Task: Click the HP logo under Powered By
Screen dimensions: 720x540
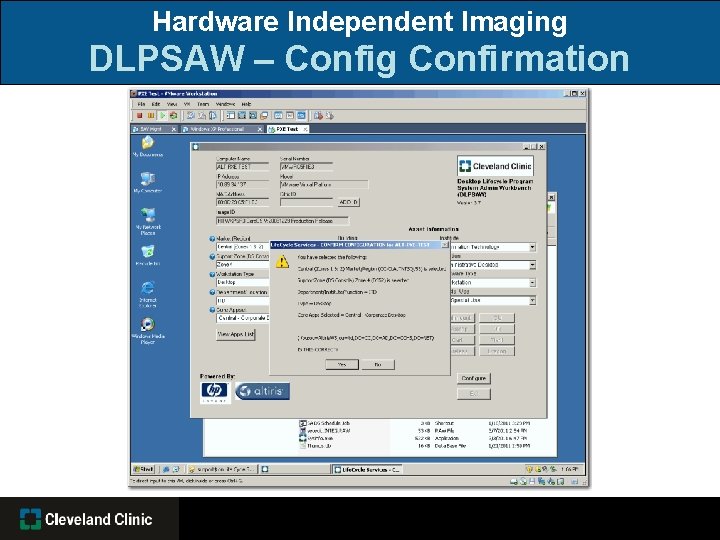Action: tap(214, 392)
